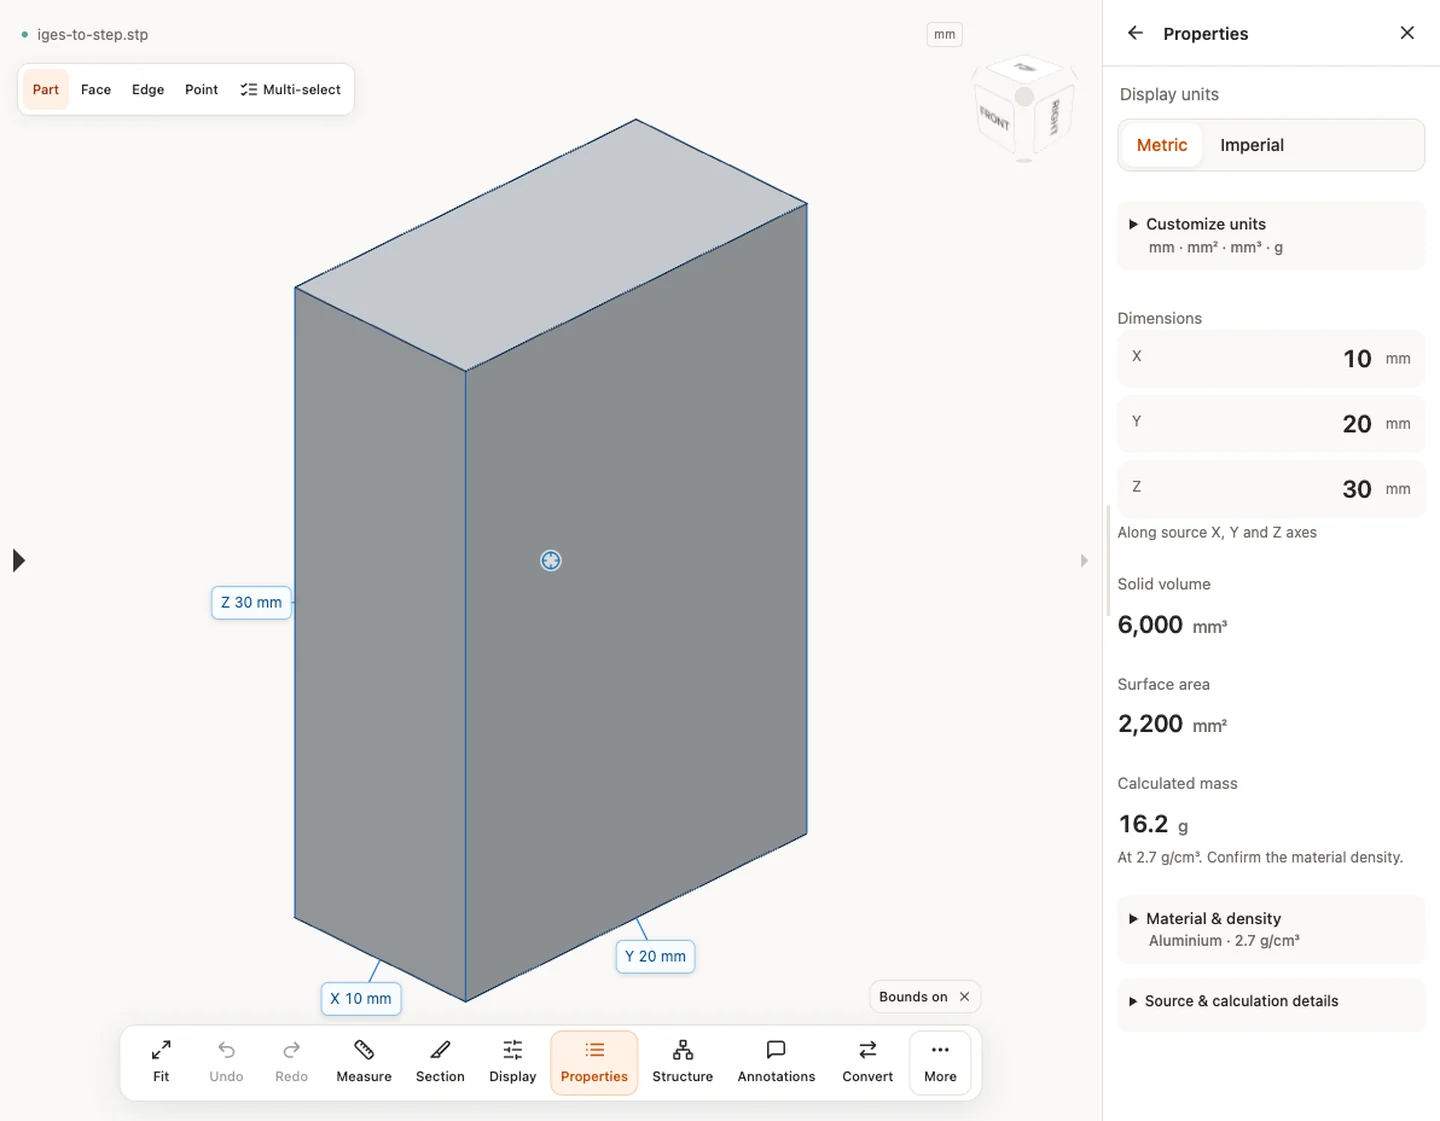Click the Z 30 mm dimension label
Viewport: 1440px width, 1121px height.
[x=251, y=603]
